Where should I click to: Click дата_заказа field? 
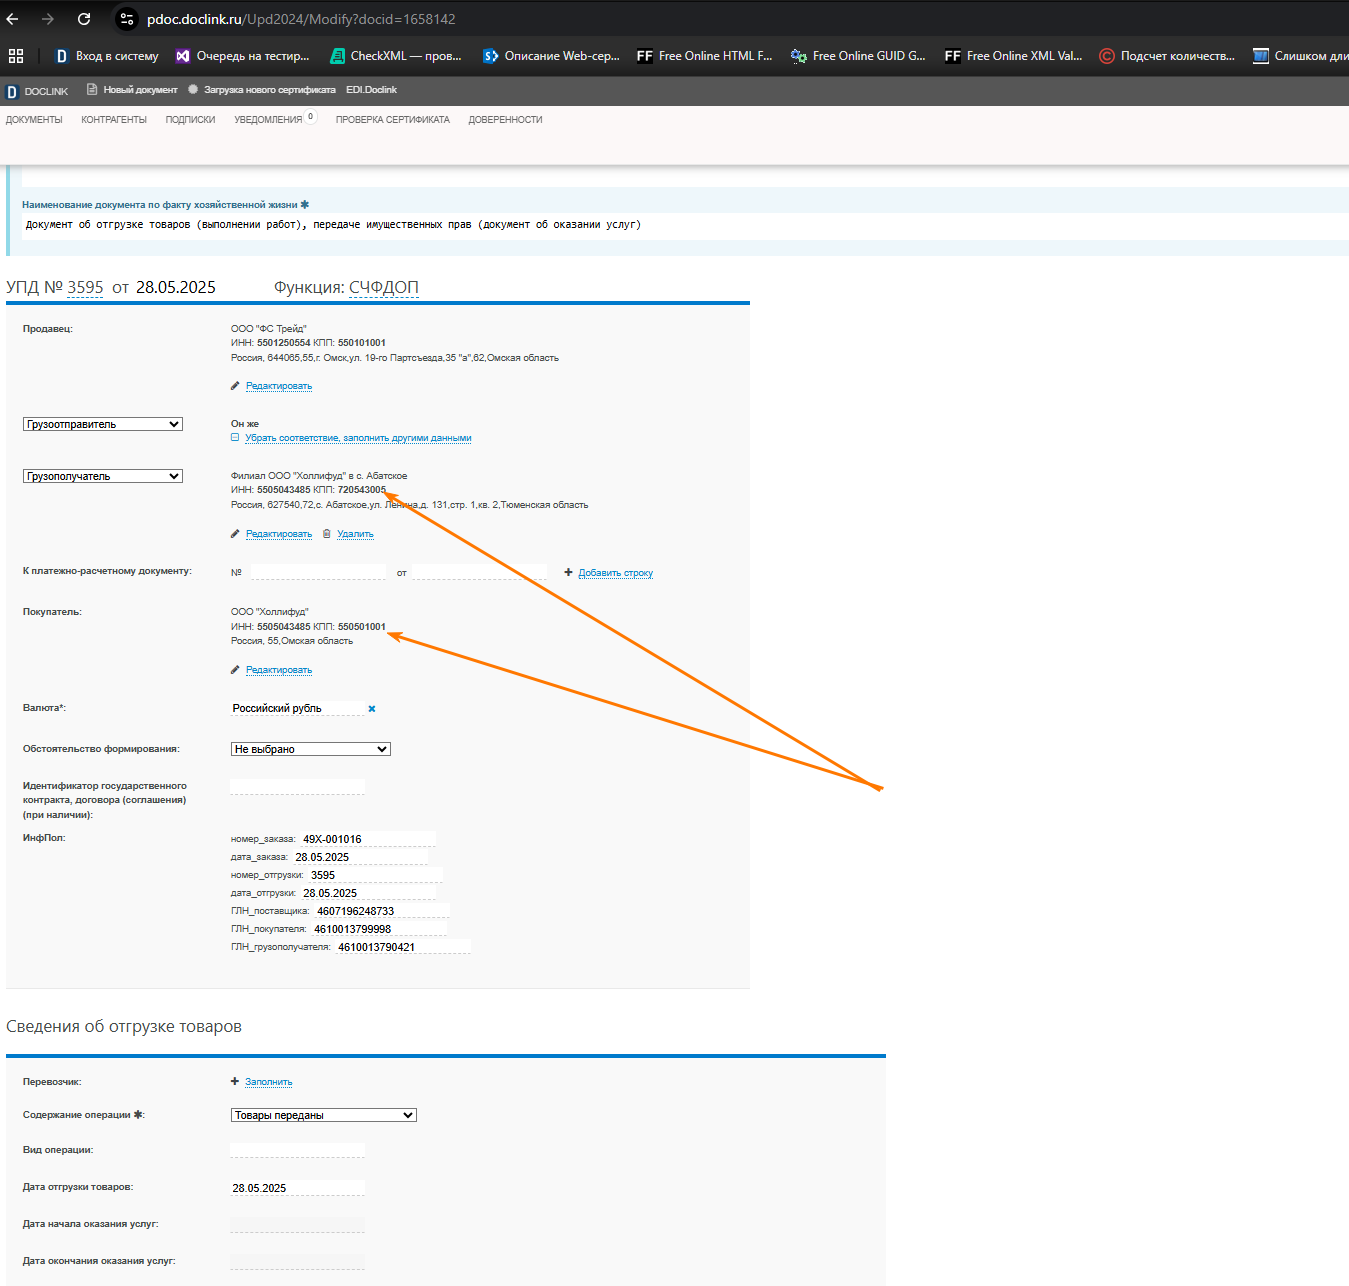360,857
